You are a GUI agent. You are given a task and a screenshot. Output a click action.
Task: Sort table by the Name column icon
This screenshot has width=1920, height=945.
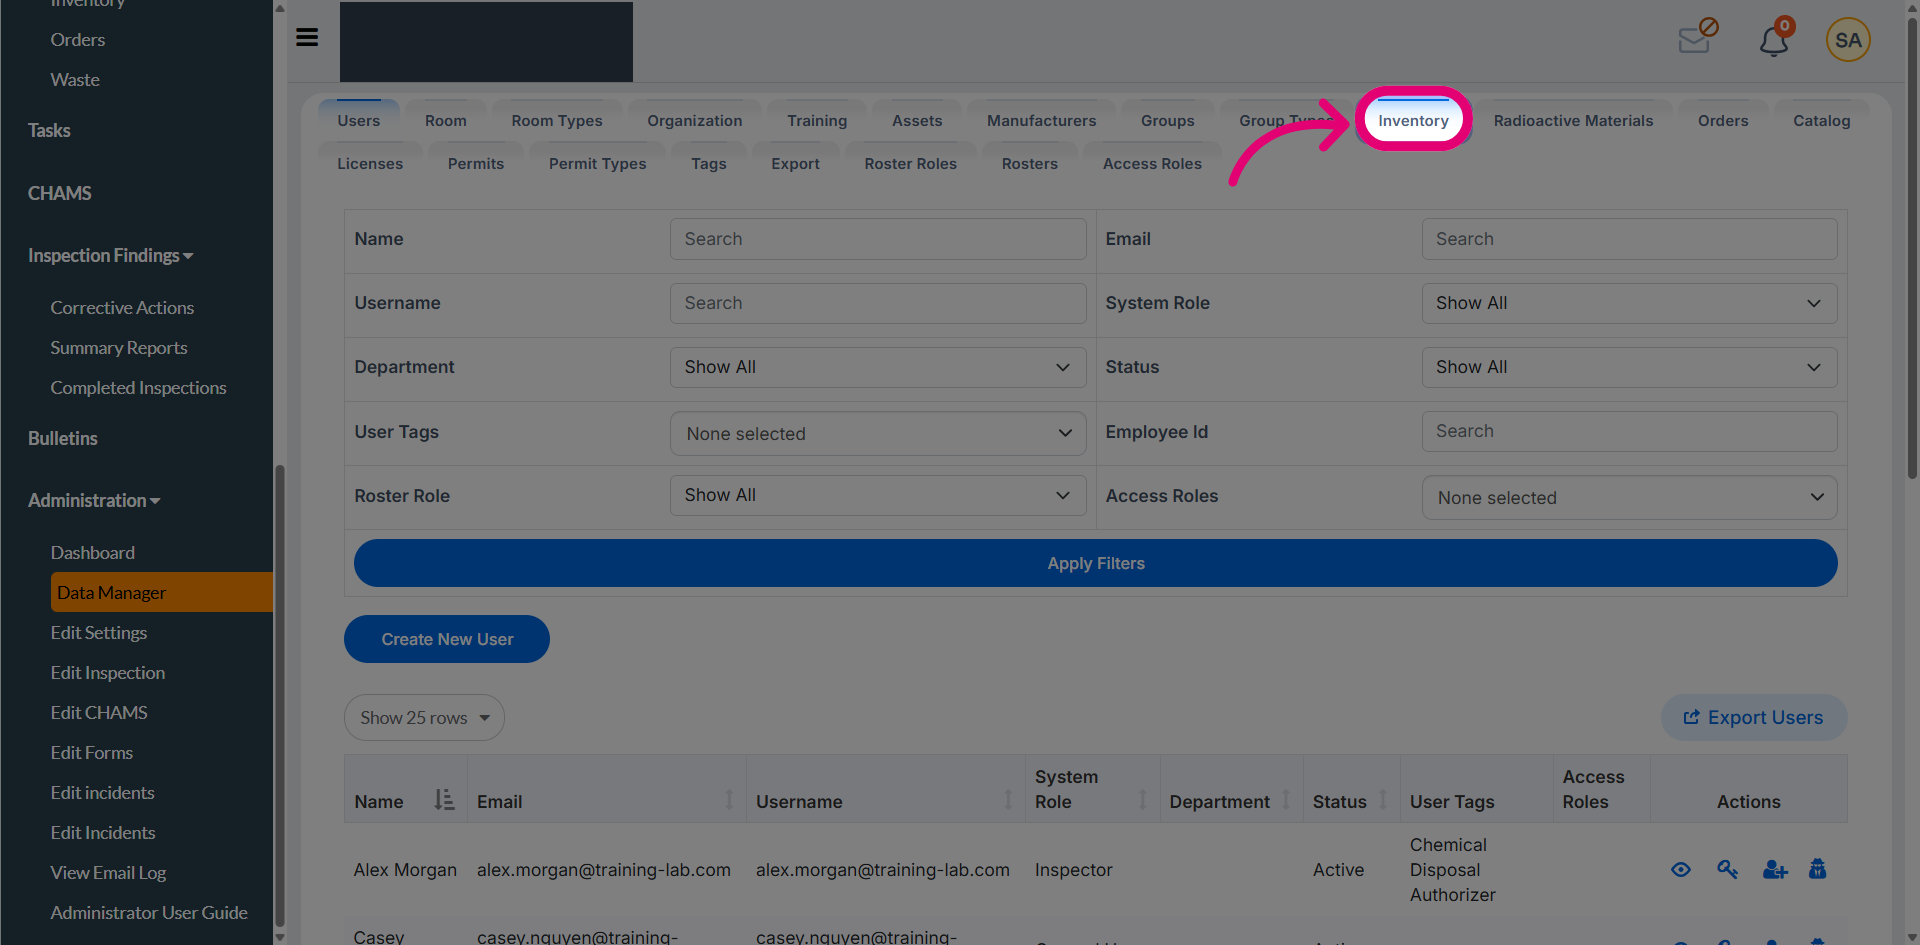point(444,800)
